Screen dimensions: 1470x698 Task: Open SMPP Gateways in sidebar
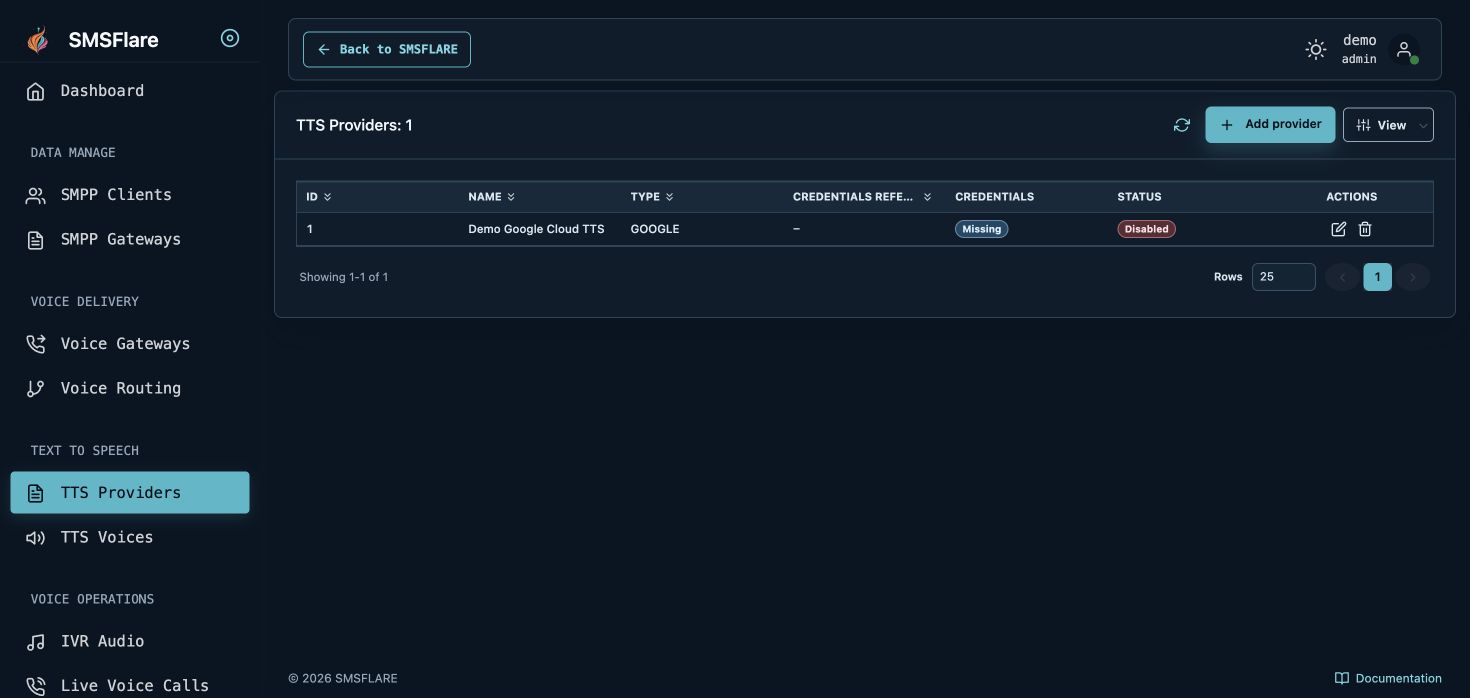(130, 240)
